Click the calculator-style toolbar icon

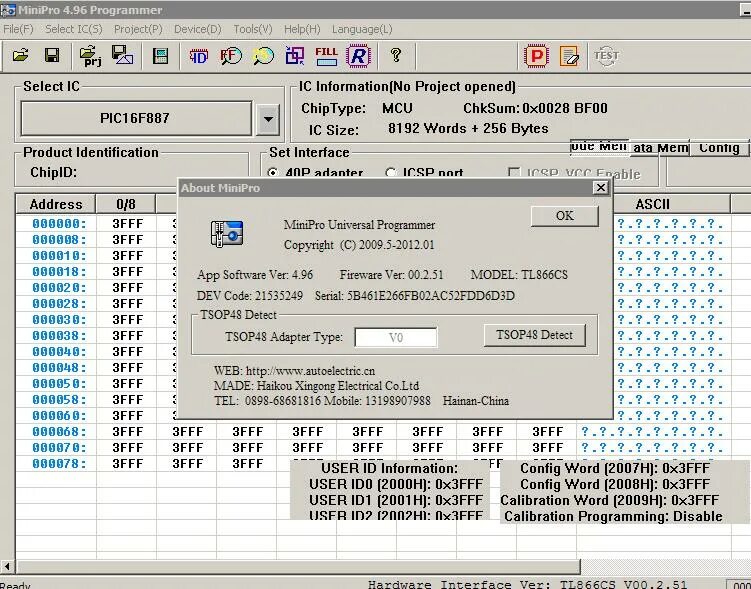(x=160, y=56)
